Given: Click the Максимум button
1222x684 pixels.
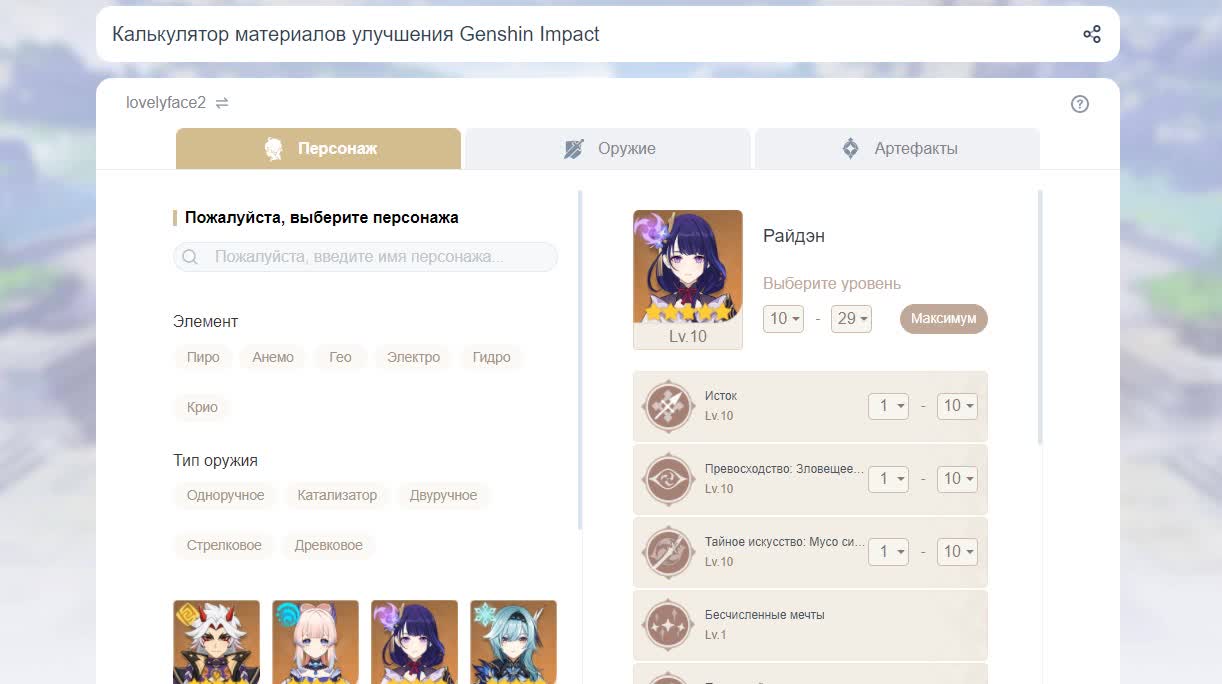Looking at the screenshot, I should tap(944, 319).
